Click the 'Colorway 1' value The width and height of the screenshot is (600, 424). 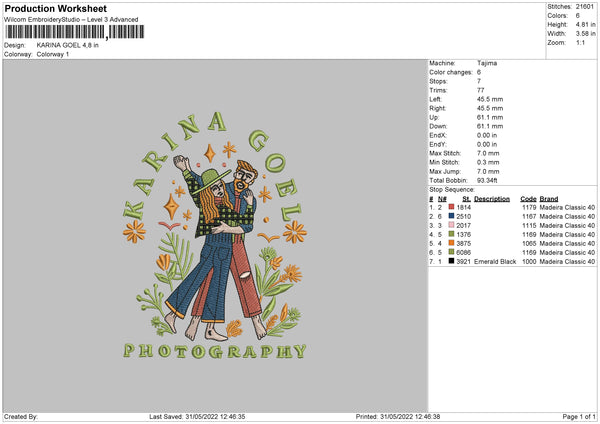[x=53, y=54]
